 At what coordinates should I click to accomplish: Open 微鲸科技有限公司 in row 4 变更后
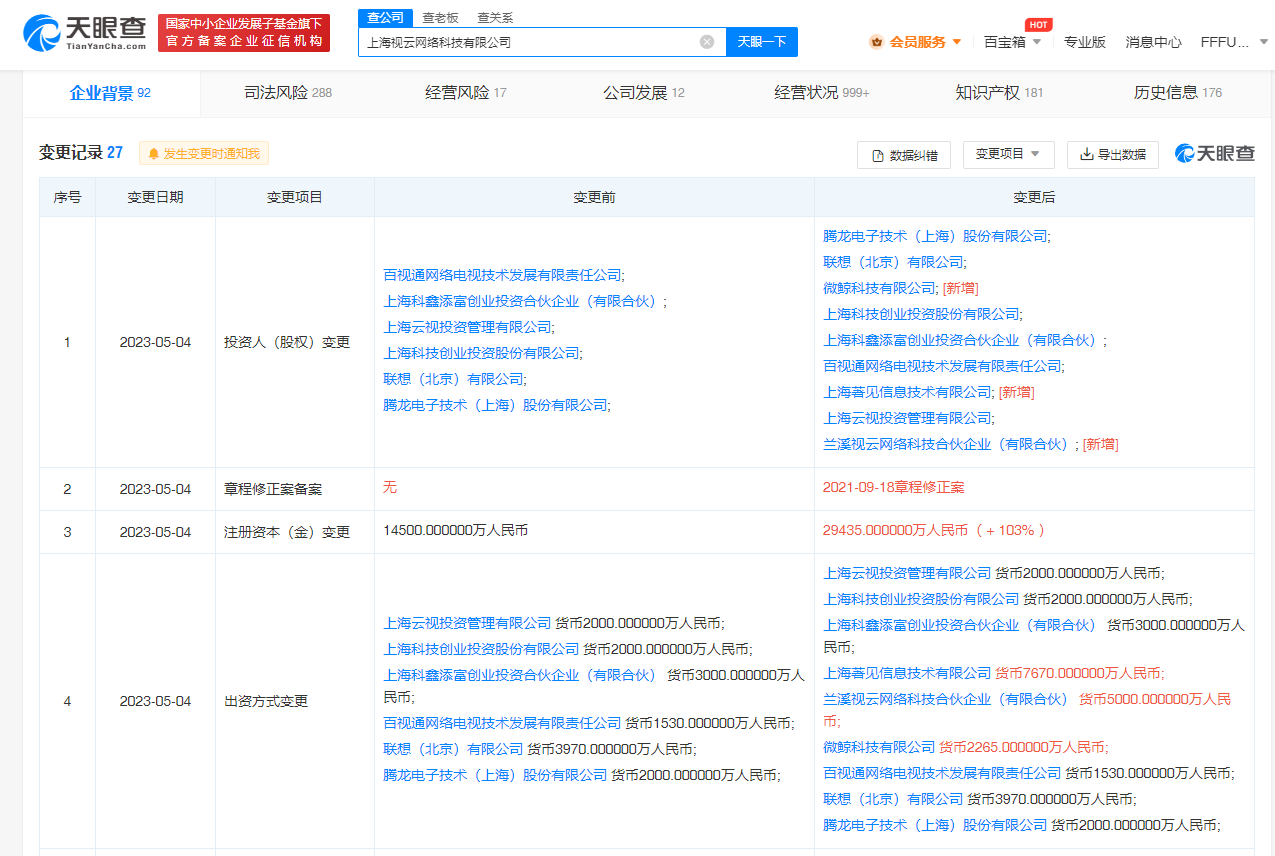pos(879,747)
